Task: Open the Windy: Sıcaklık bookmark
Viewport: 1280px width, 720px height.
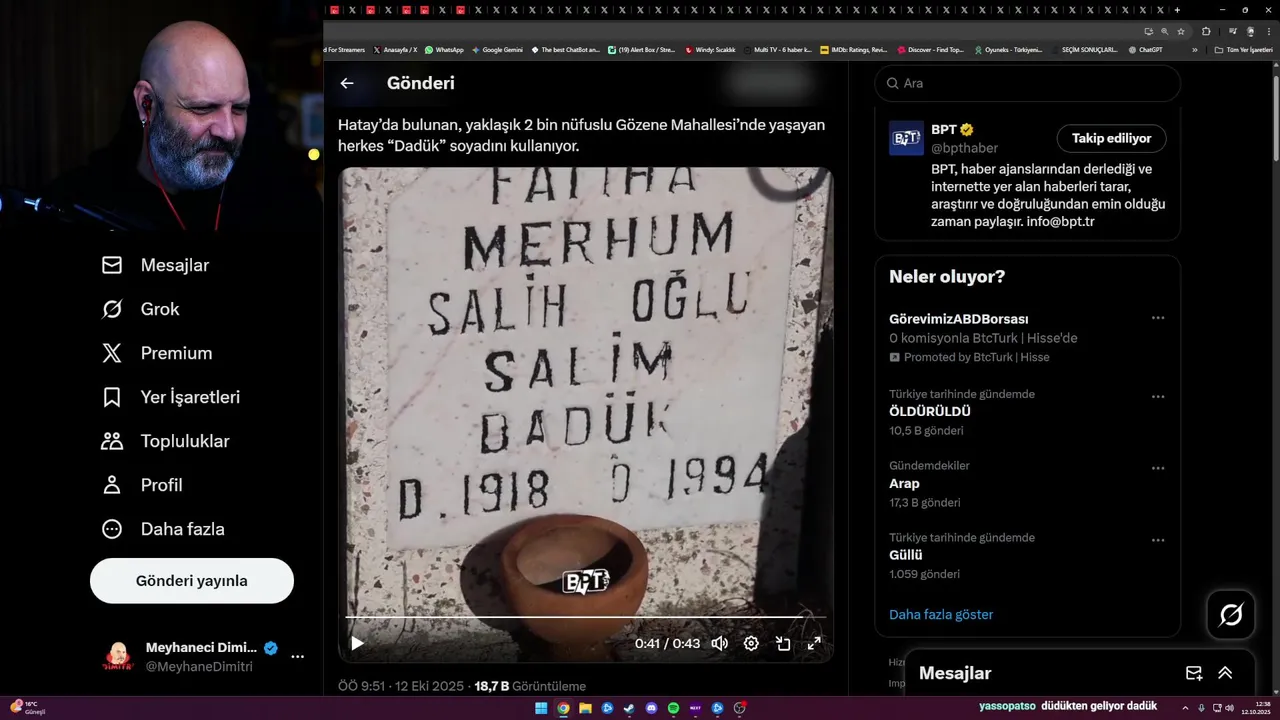Action: coord(710,49)
